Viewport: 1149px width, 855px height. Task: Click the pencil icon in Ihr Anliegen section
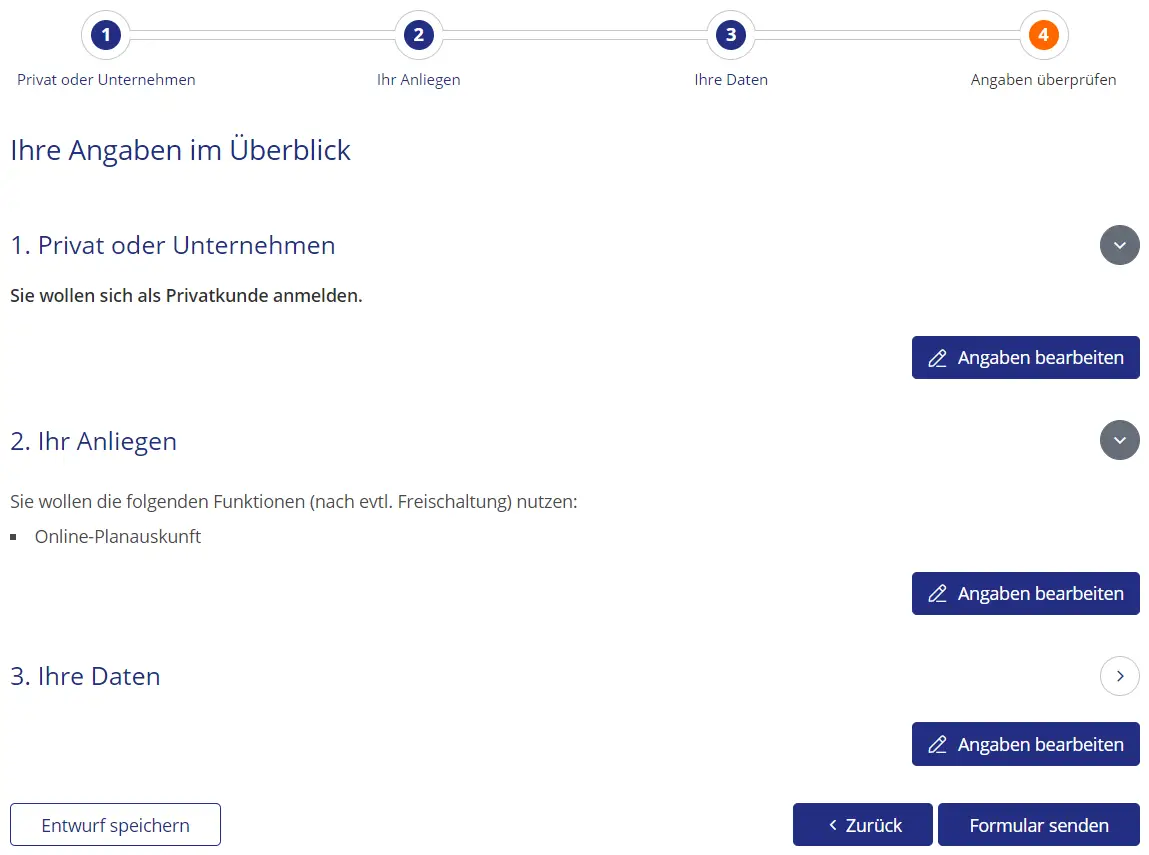(937, 594)
